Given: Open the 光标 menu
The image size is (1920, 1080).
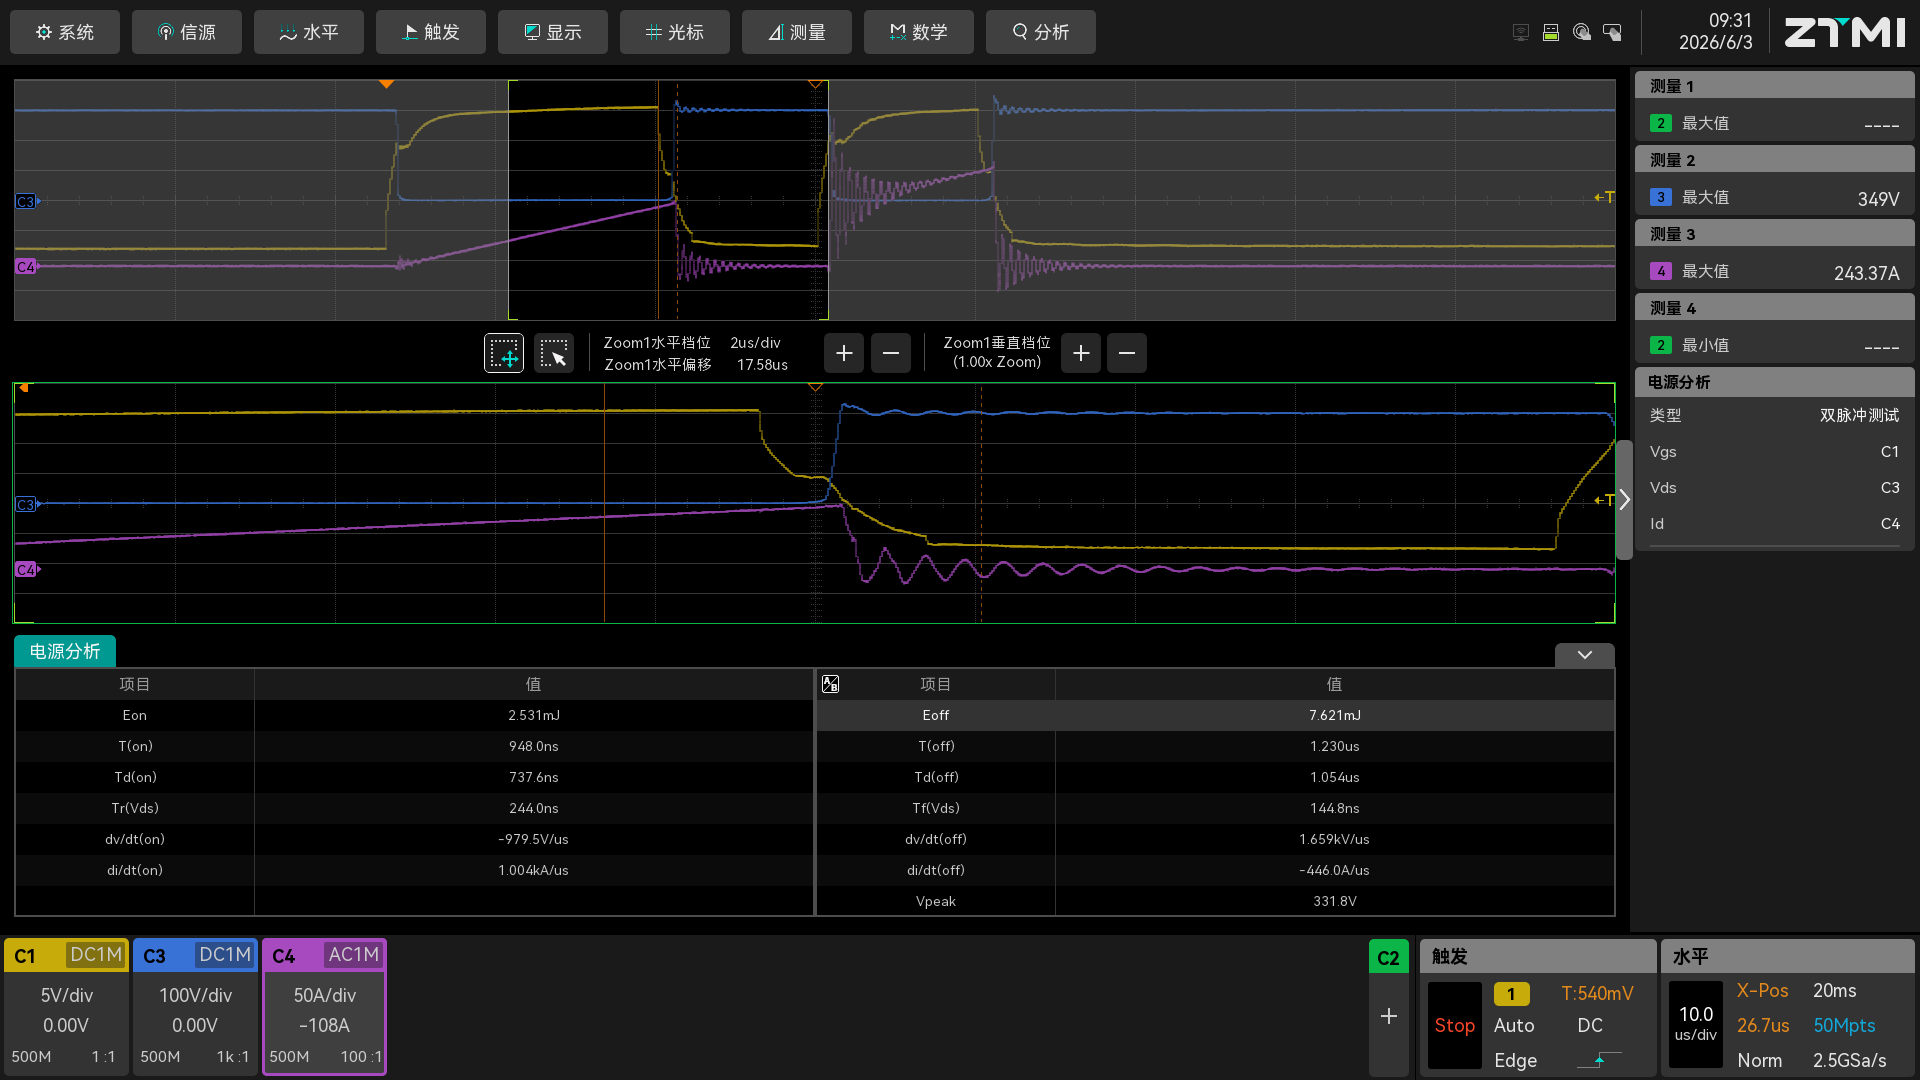Looking at the screenshot, I should tap(675, 32).
